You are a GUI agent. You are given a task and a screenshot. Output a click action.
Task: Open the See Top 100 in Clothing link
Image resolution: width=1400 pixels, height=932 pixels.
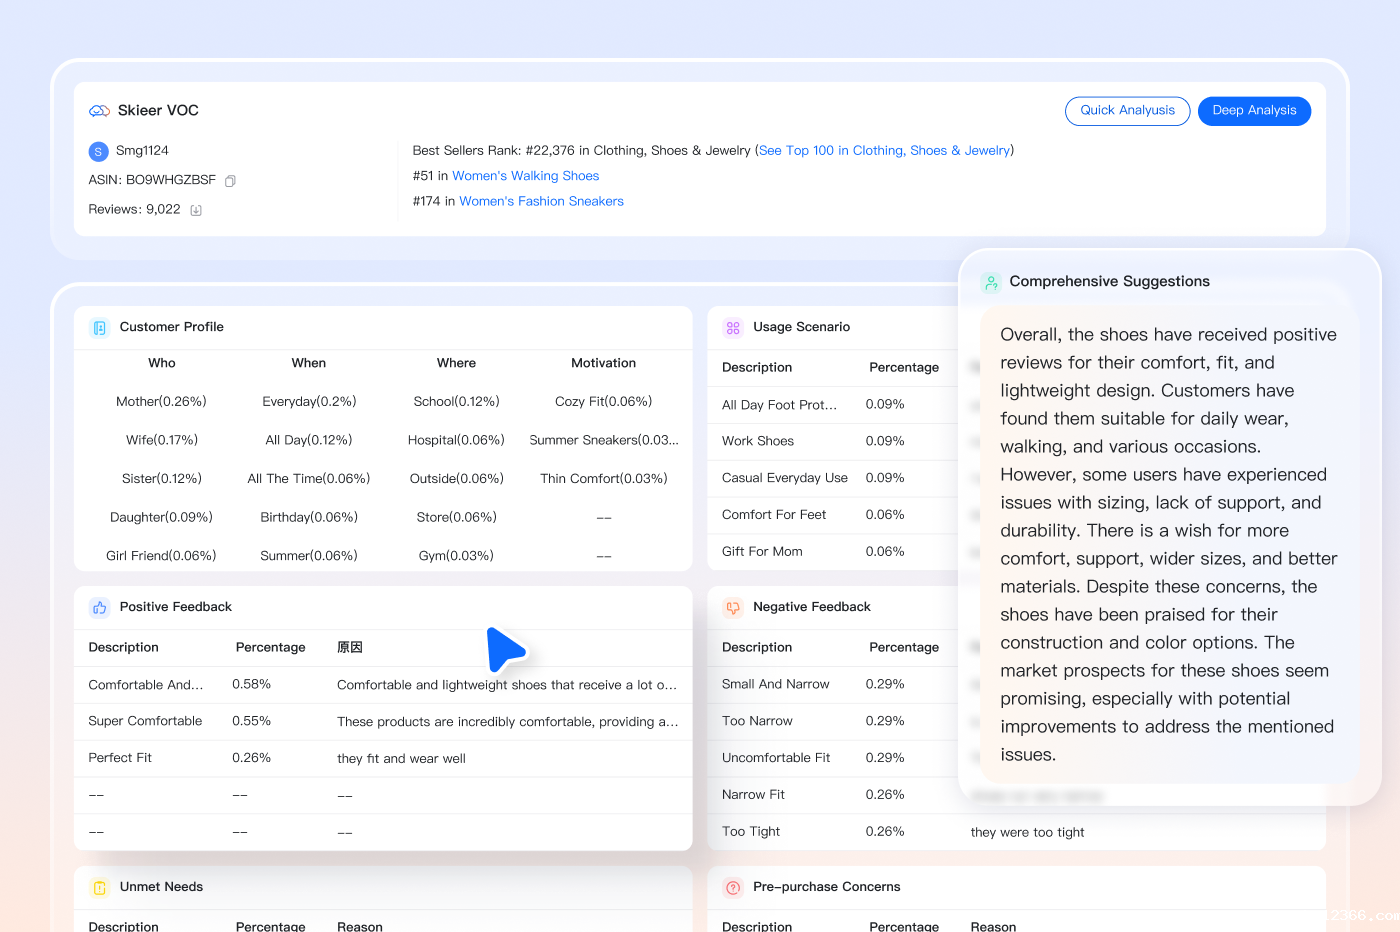(x=884, y=151)
